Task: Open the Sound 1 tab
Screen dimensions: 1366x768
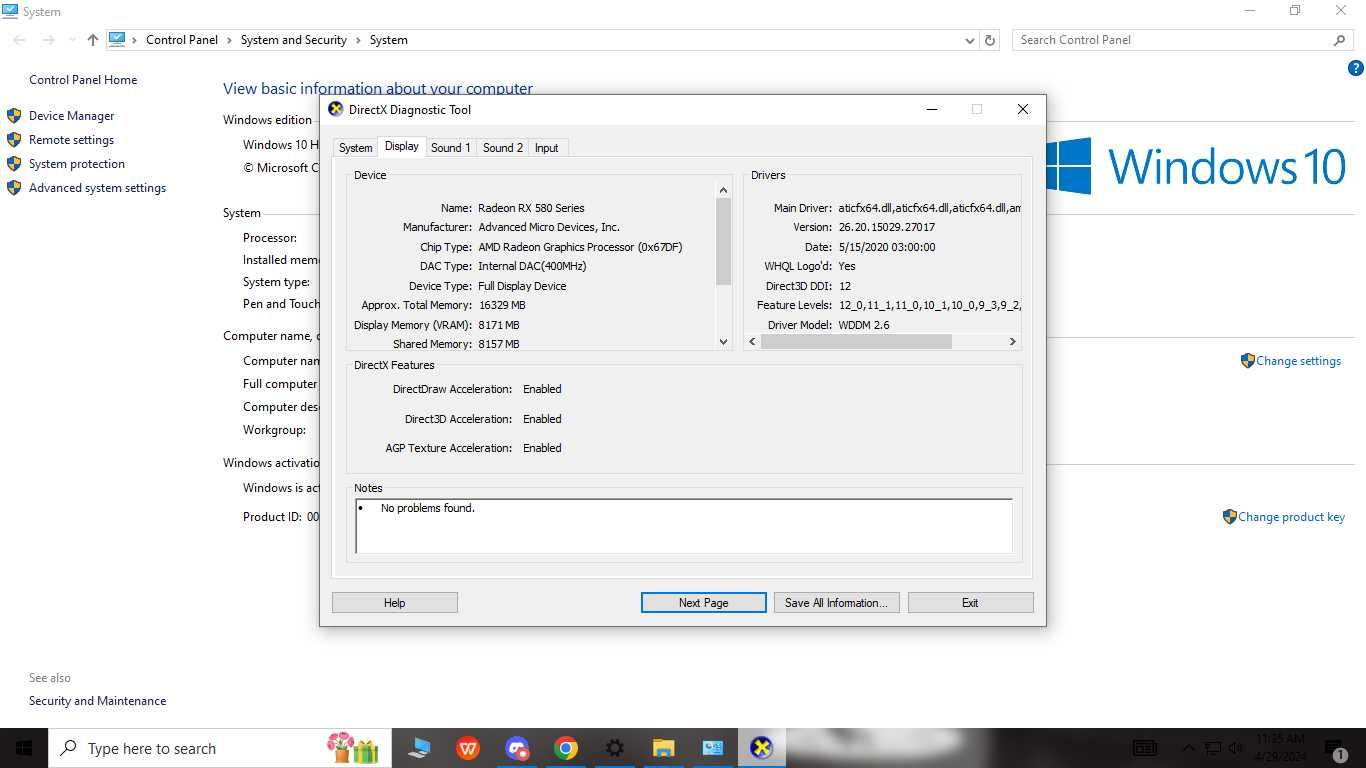Action: 450,148
